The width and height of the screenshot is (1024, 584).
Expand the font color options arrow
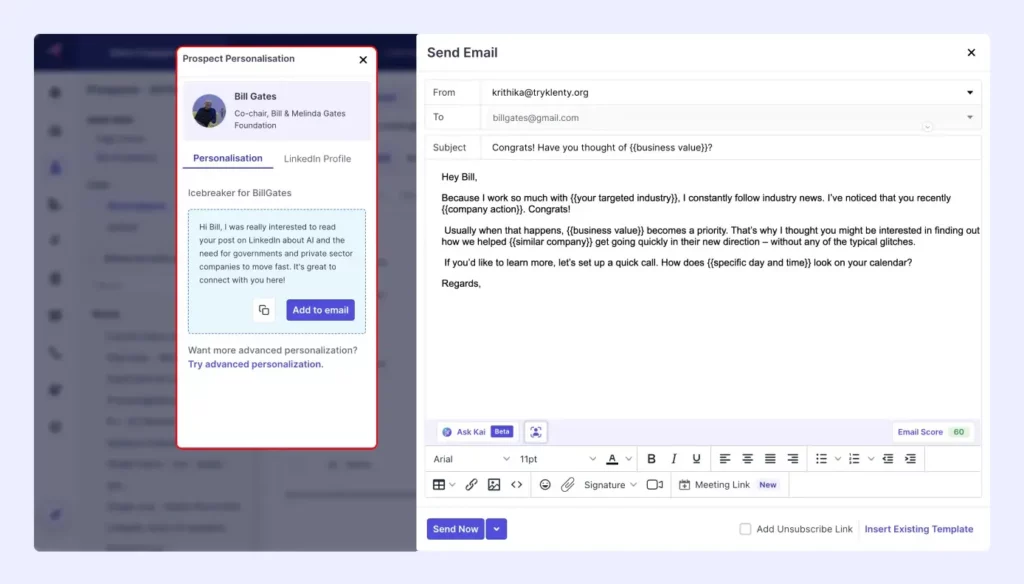[x=628, y=459]
